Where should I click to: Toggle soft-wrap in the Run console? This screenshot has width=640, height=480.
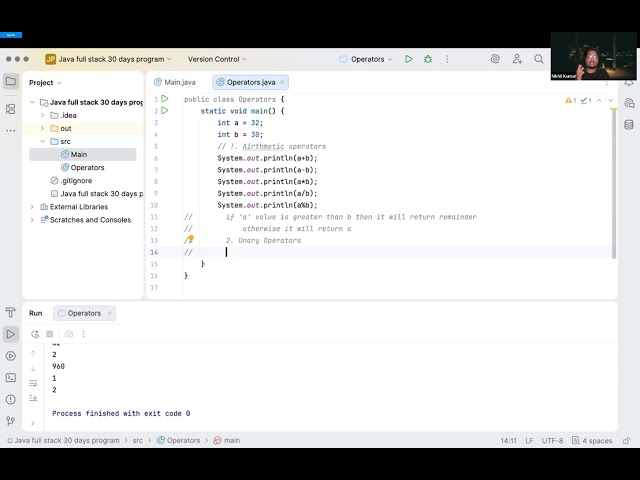pos(33,383)
